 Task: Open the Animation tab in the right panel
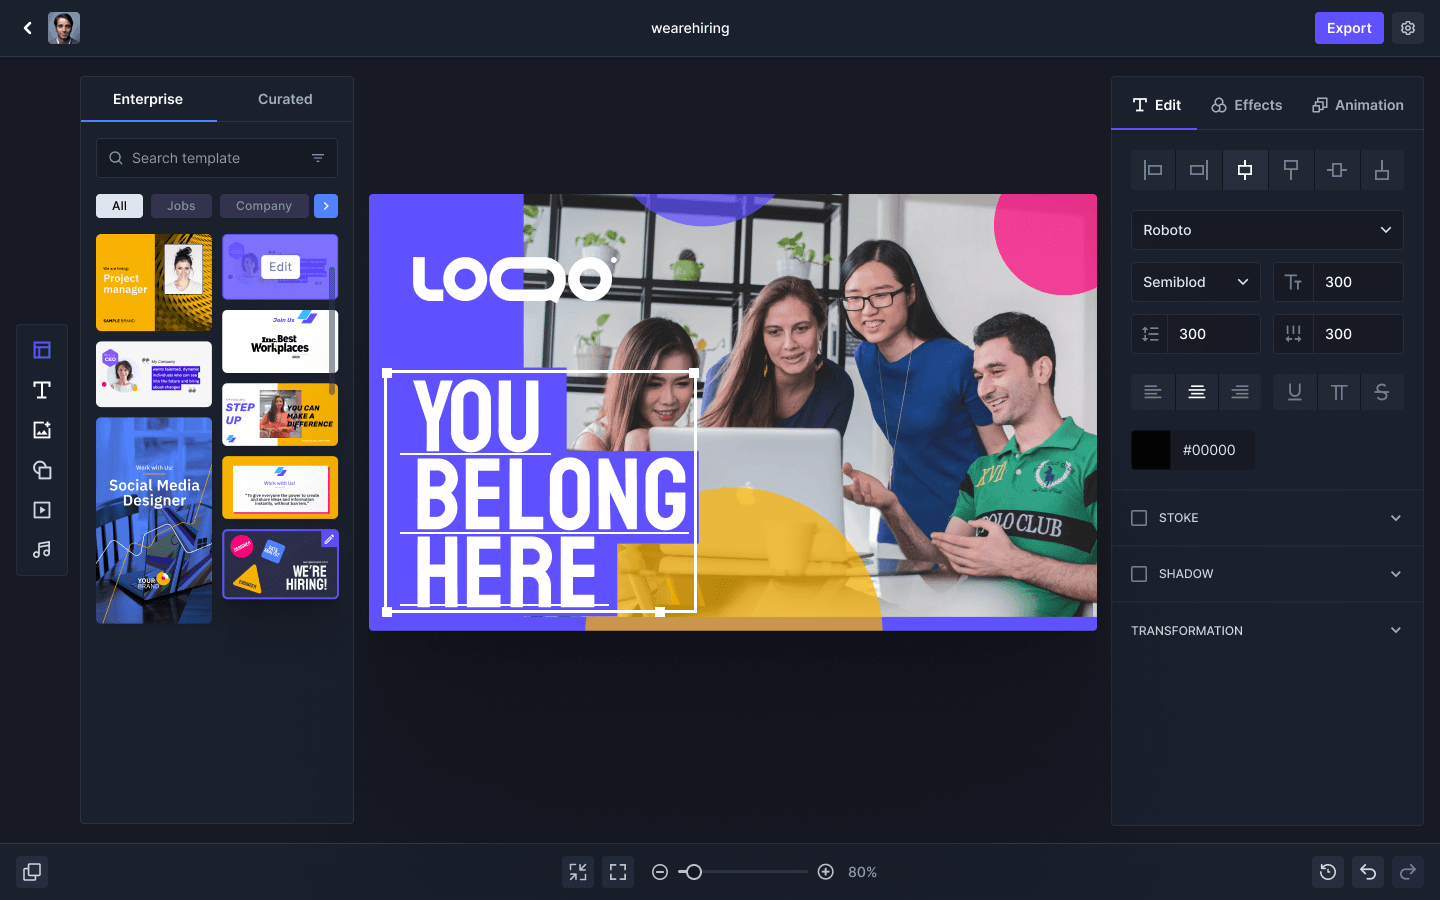(1357, 105)
